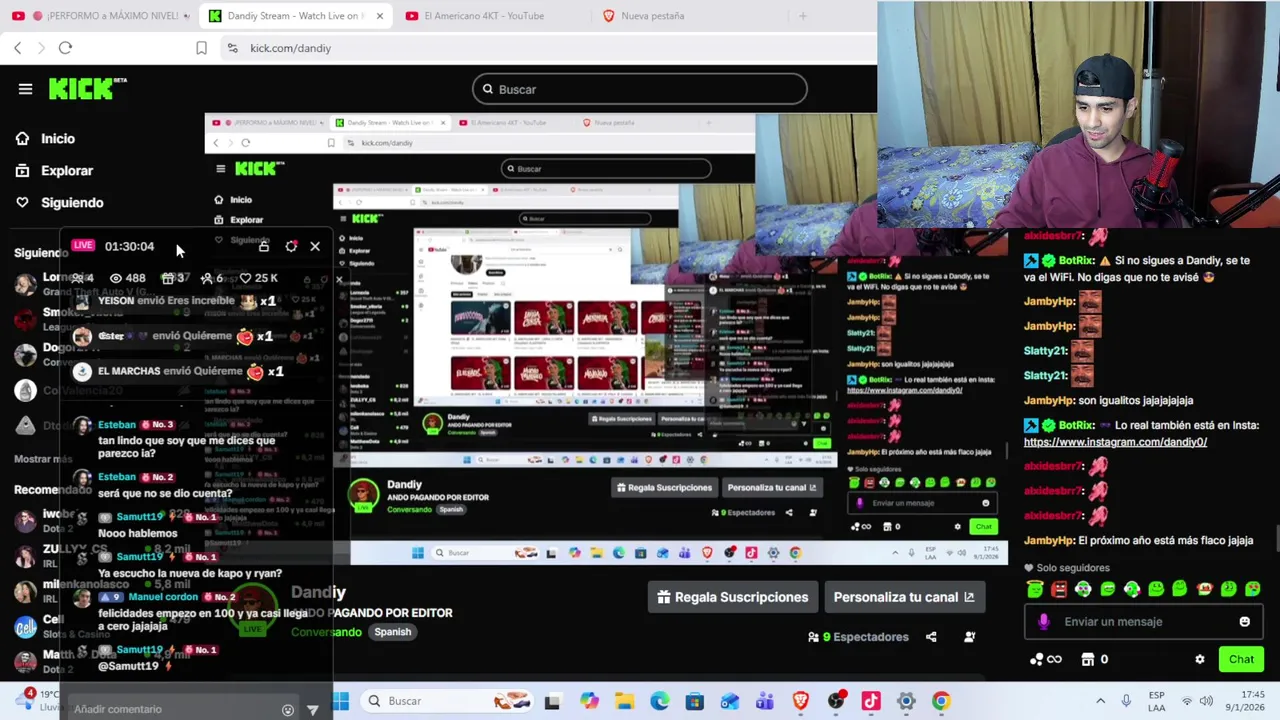Open Brave browser from taskbar
Image resolution: width=1280 pixels, height=720 pixels.
pos(800,701)
